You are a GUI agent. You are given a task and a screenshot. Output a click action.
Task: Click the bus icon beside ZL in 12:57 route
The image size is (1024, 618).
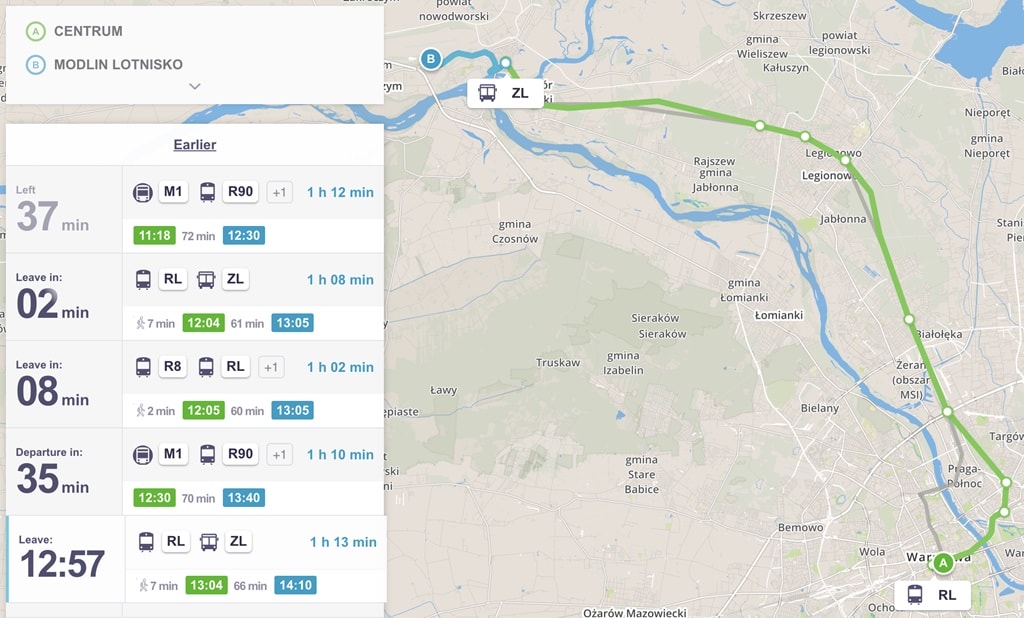[x=208, y=542]
